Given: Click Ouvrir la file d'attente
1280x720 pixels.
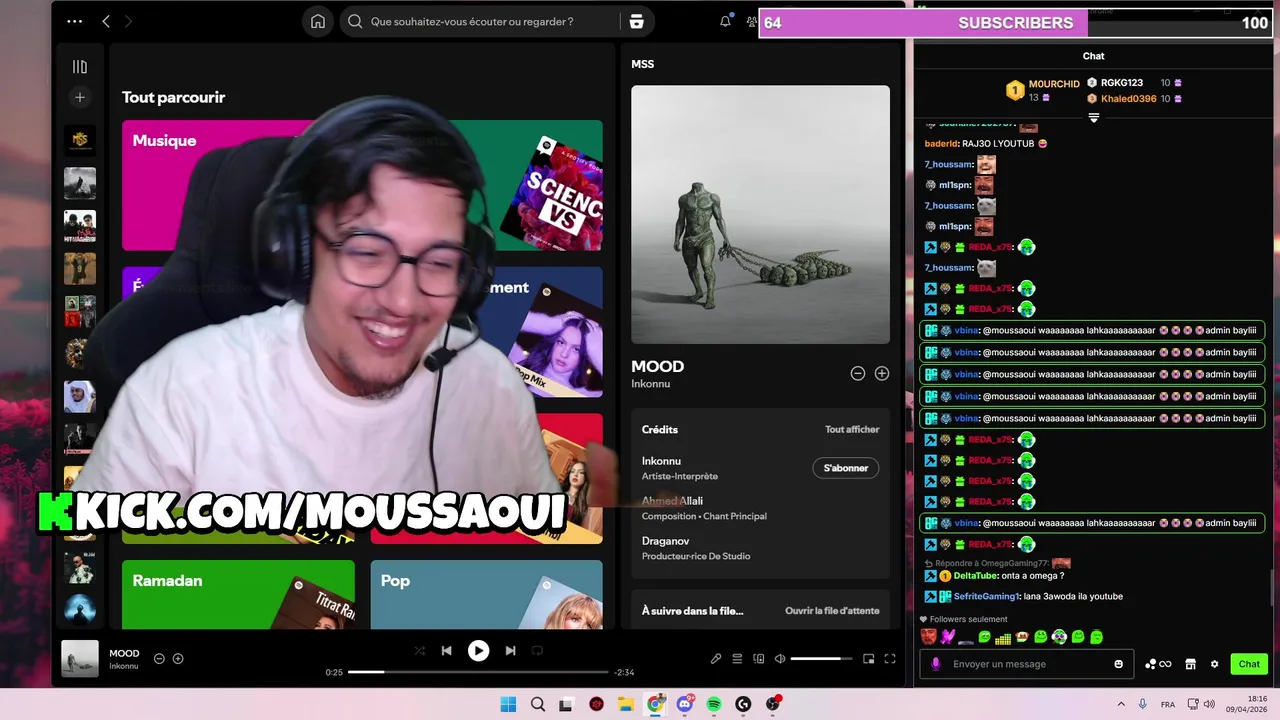Looking at the screenshot, I should pos(832,610).
